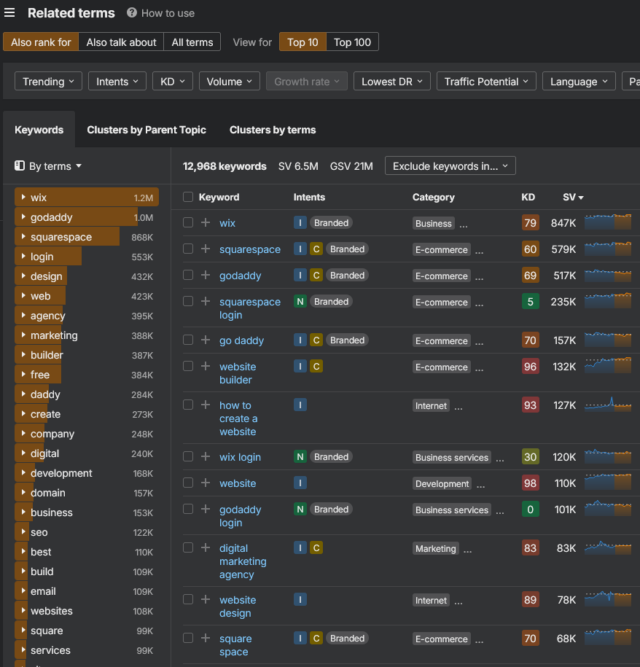
Task: Click N intent badge on godaddy login row
Action: [x=300, y=509]
